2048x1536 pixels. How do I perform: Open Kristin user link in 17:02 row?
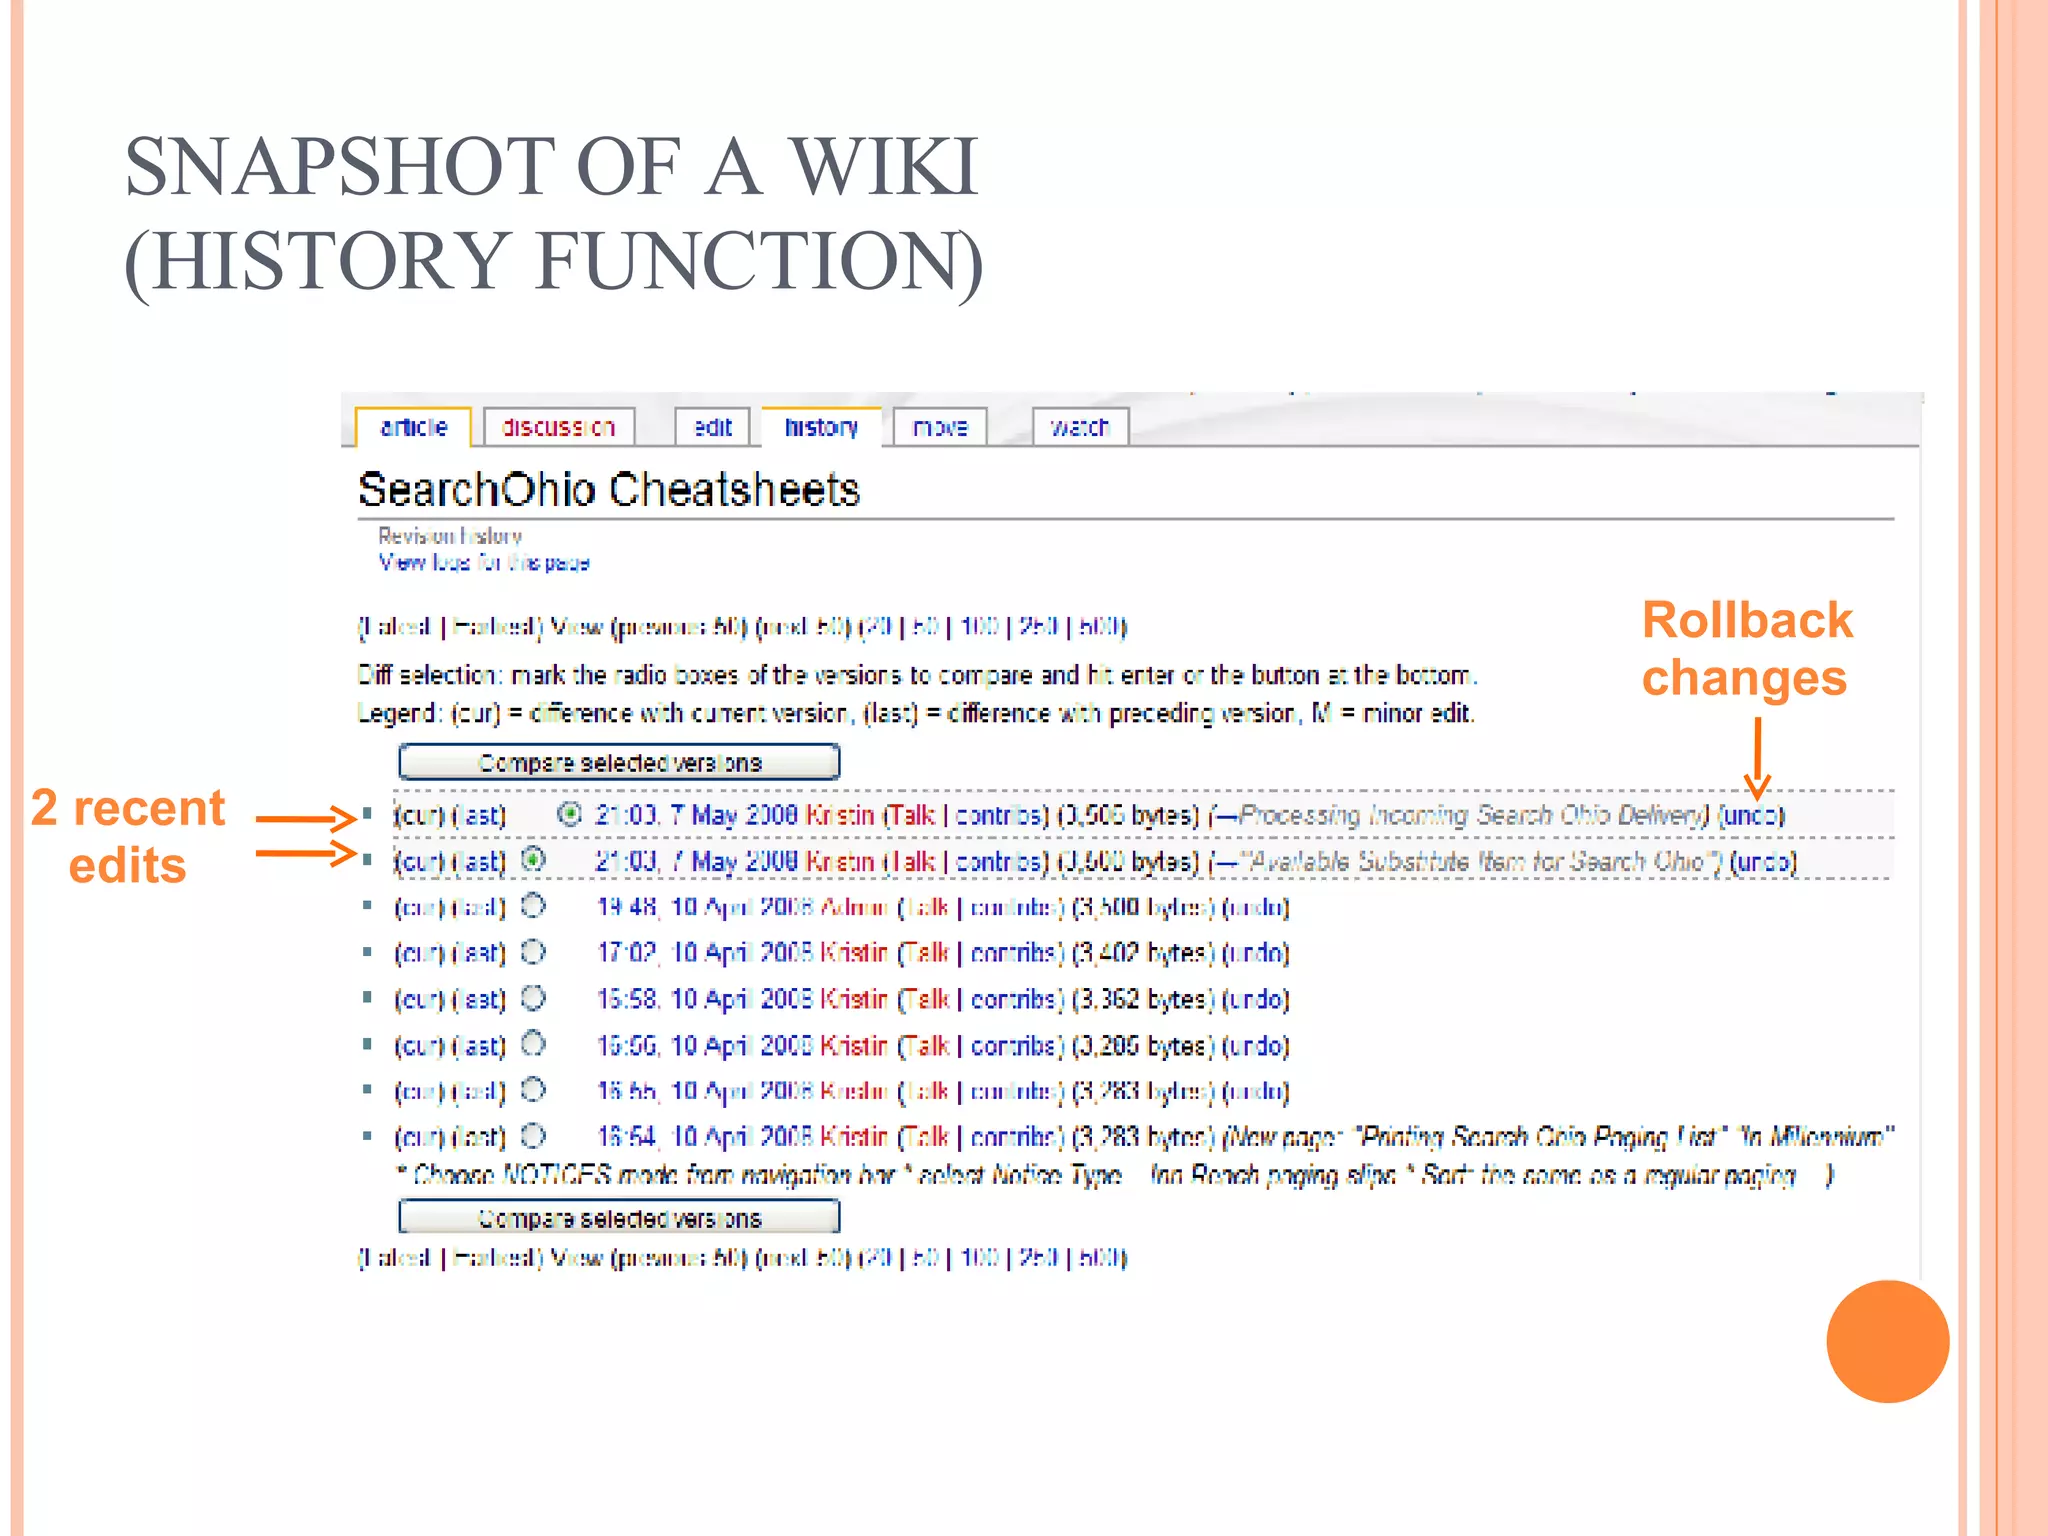[x=853, y=953]
